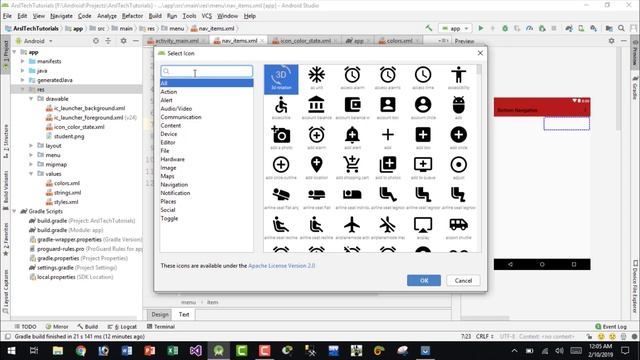Image resolution: width=640 pixels, height=360 pixels.
Task: Select styles.xml in project tree
Action: click(61, 202)
